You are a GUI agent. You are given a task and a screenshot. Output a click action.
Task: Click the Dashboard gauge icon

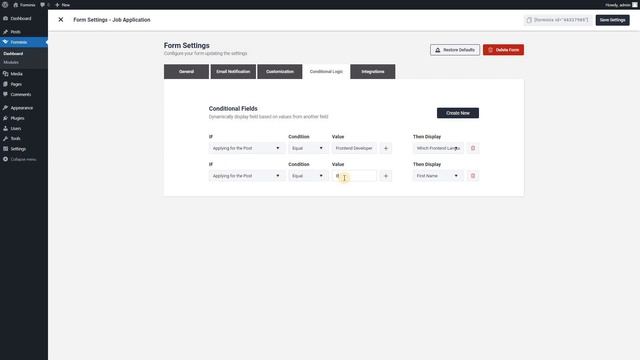click(5, 18)
